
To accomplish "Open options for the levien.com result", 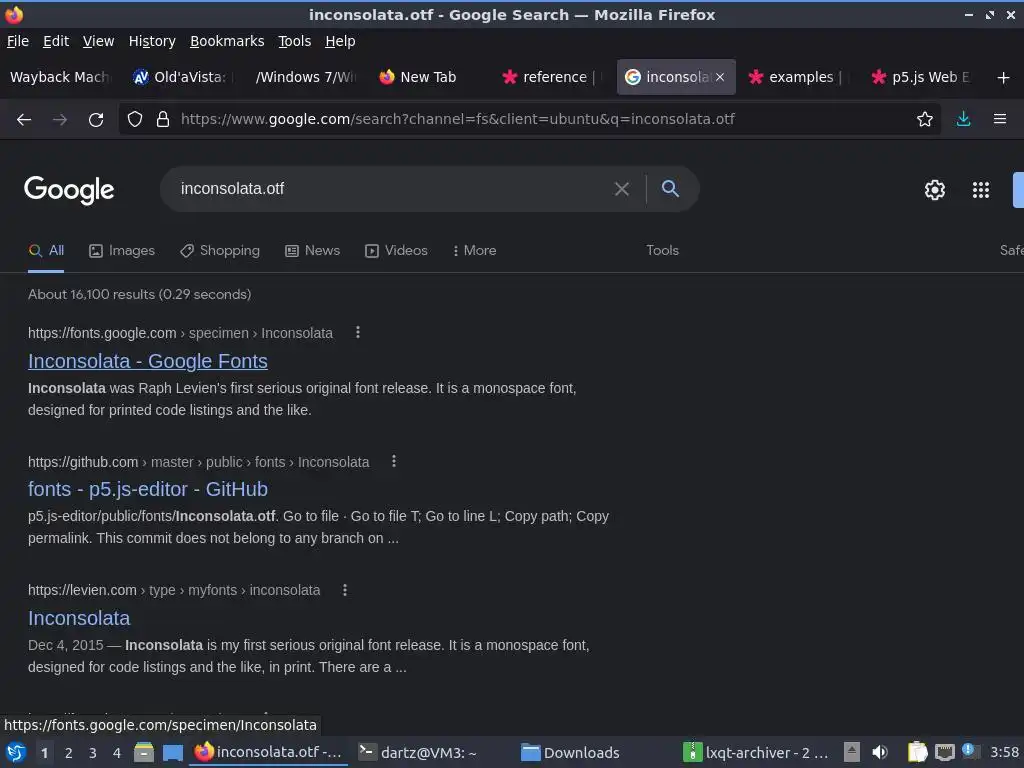I will click(345, 590).
